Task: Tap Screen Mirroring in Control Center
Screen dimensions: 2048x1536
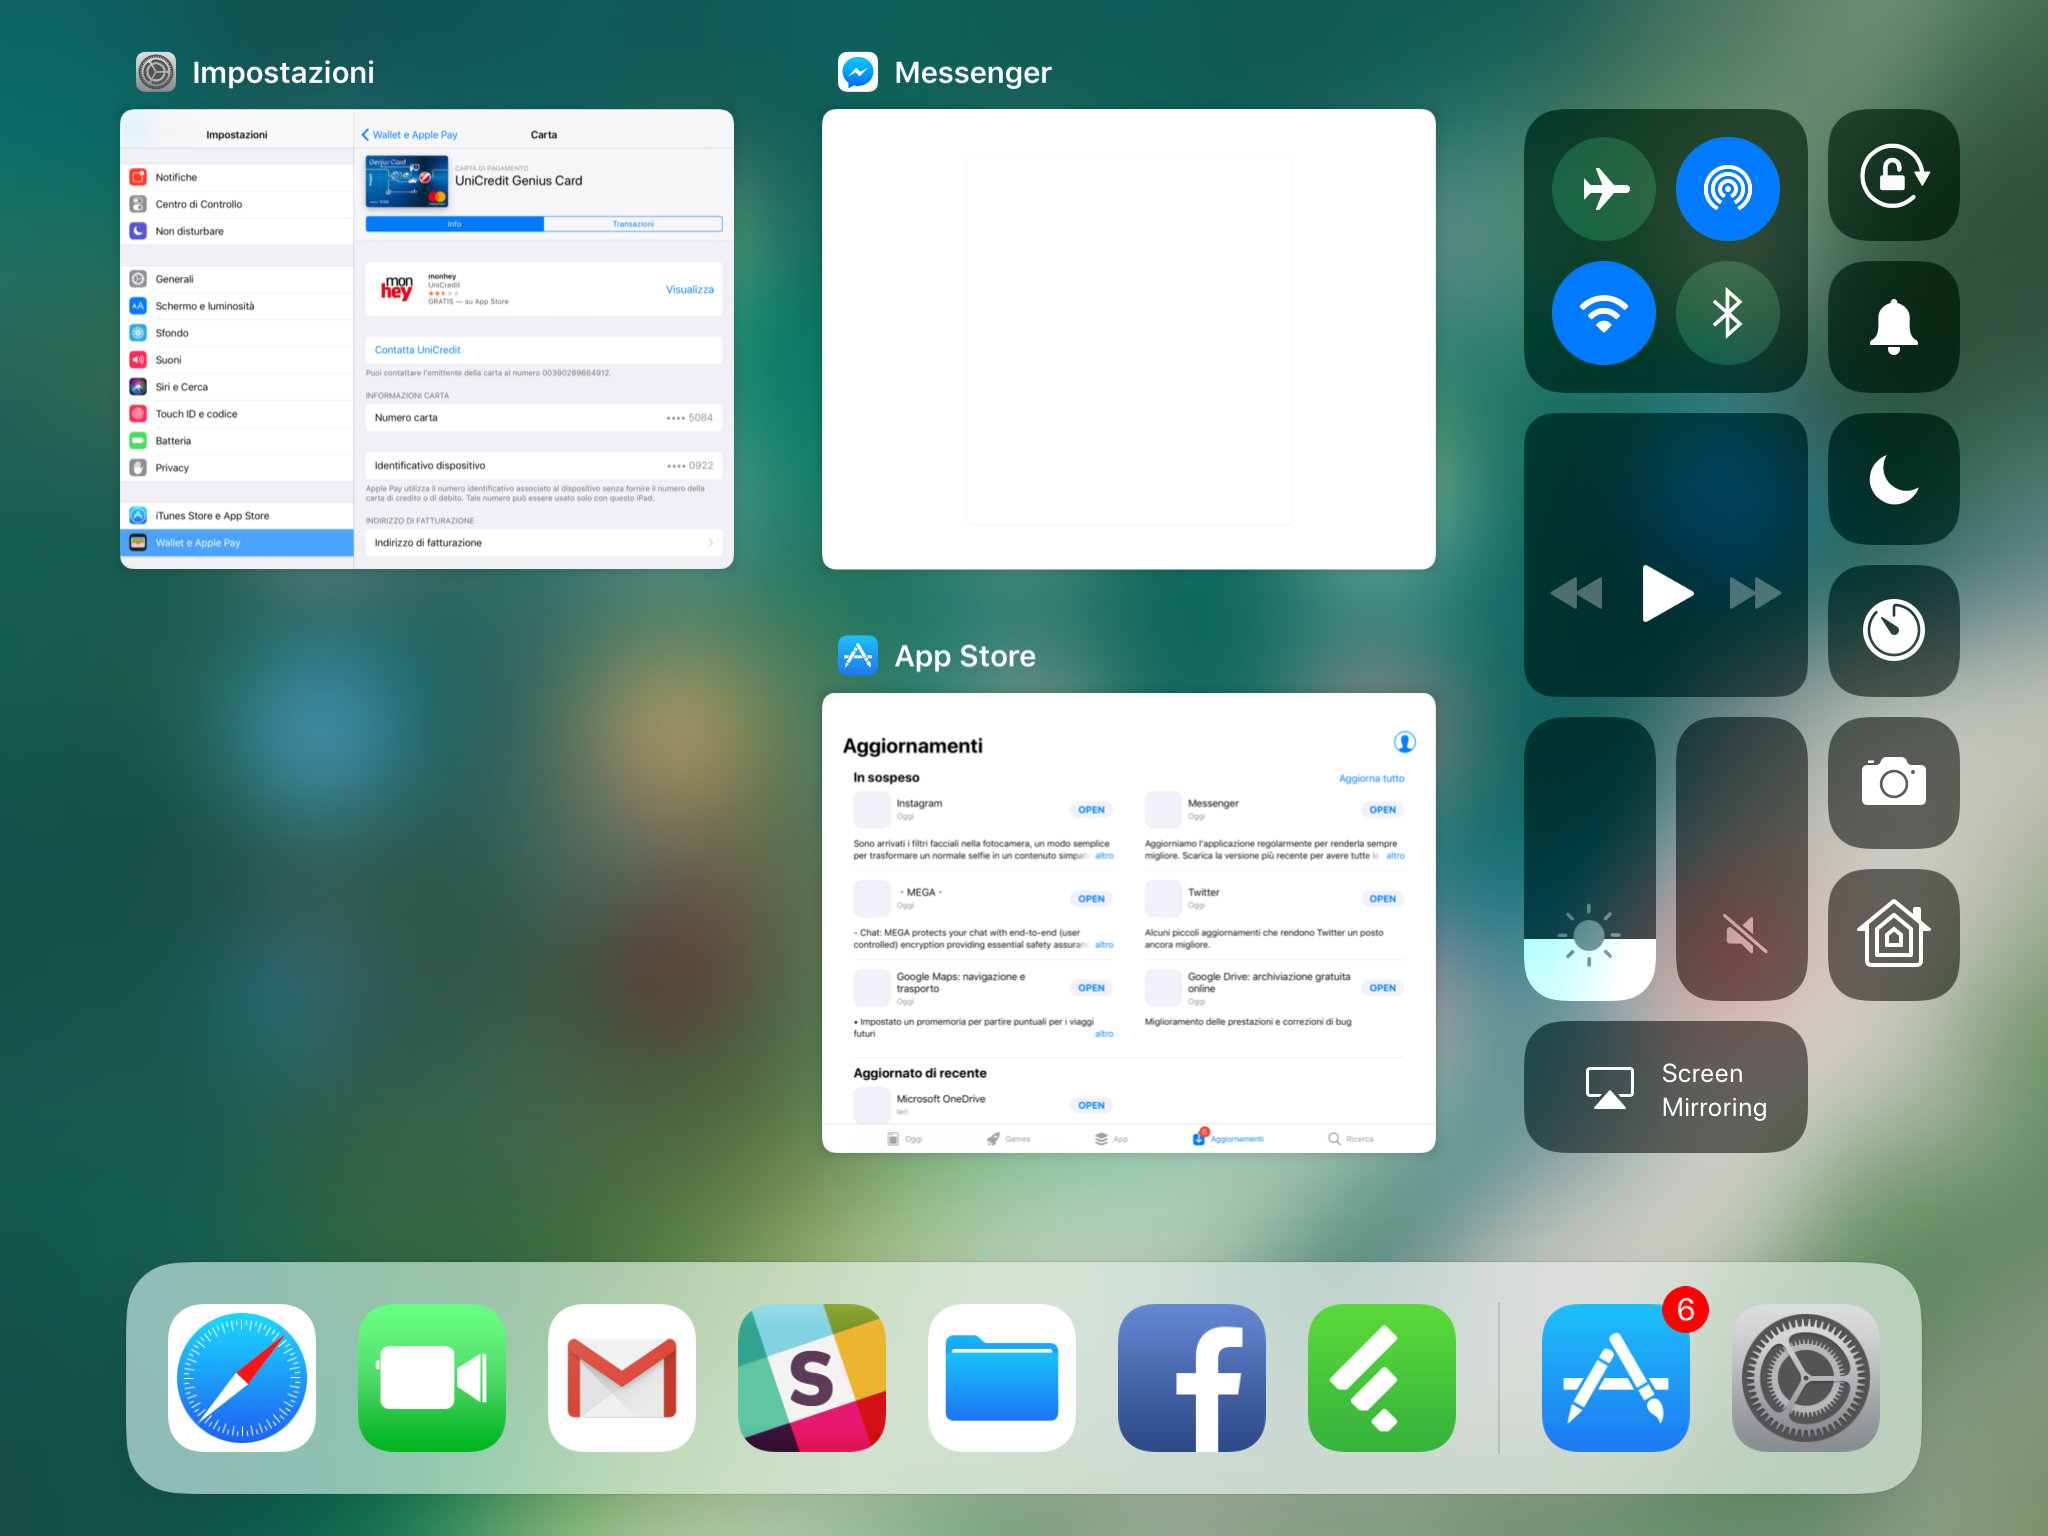Action: point(1665,1088)
